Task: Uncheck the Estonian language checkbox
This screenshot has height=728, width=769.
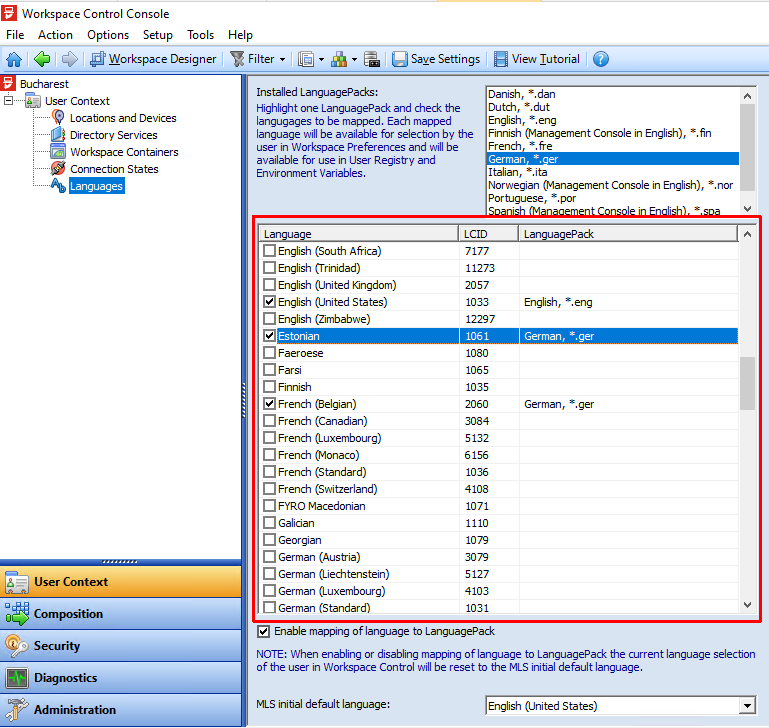Action: point(269,336)
